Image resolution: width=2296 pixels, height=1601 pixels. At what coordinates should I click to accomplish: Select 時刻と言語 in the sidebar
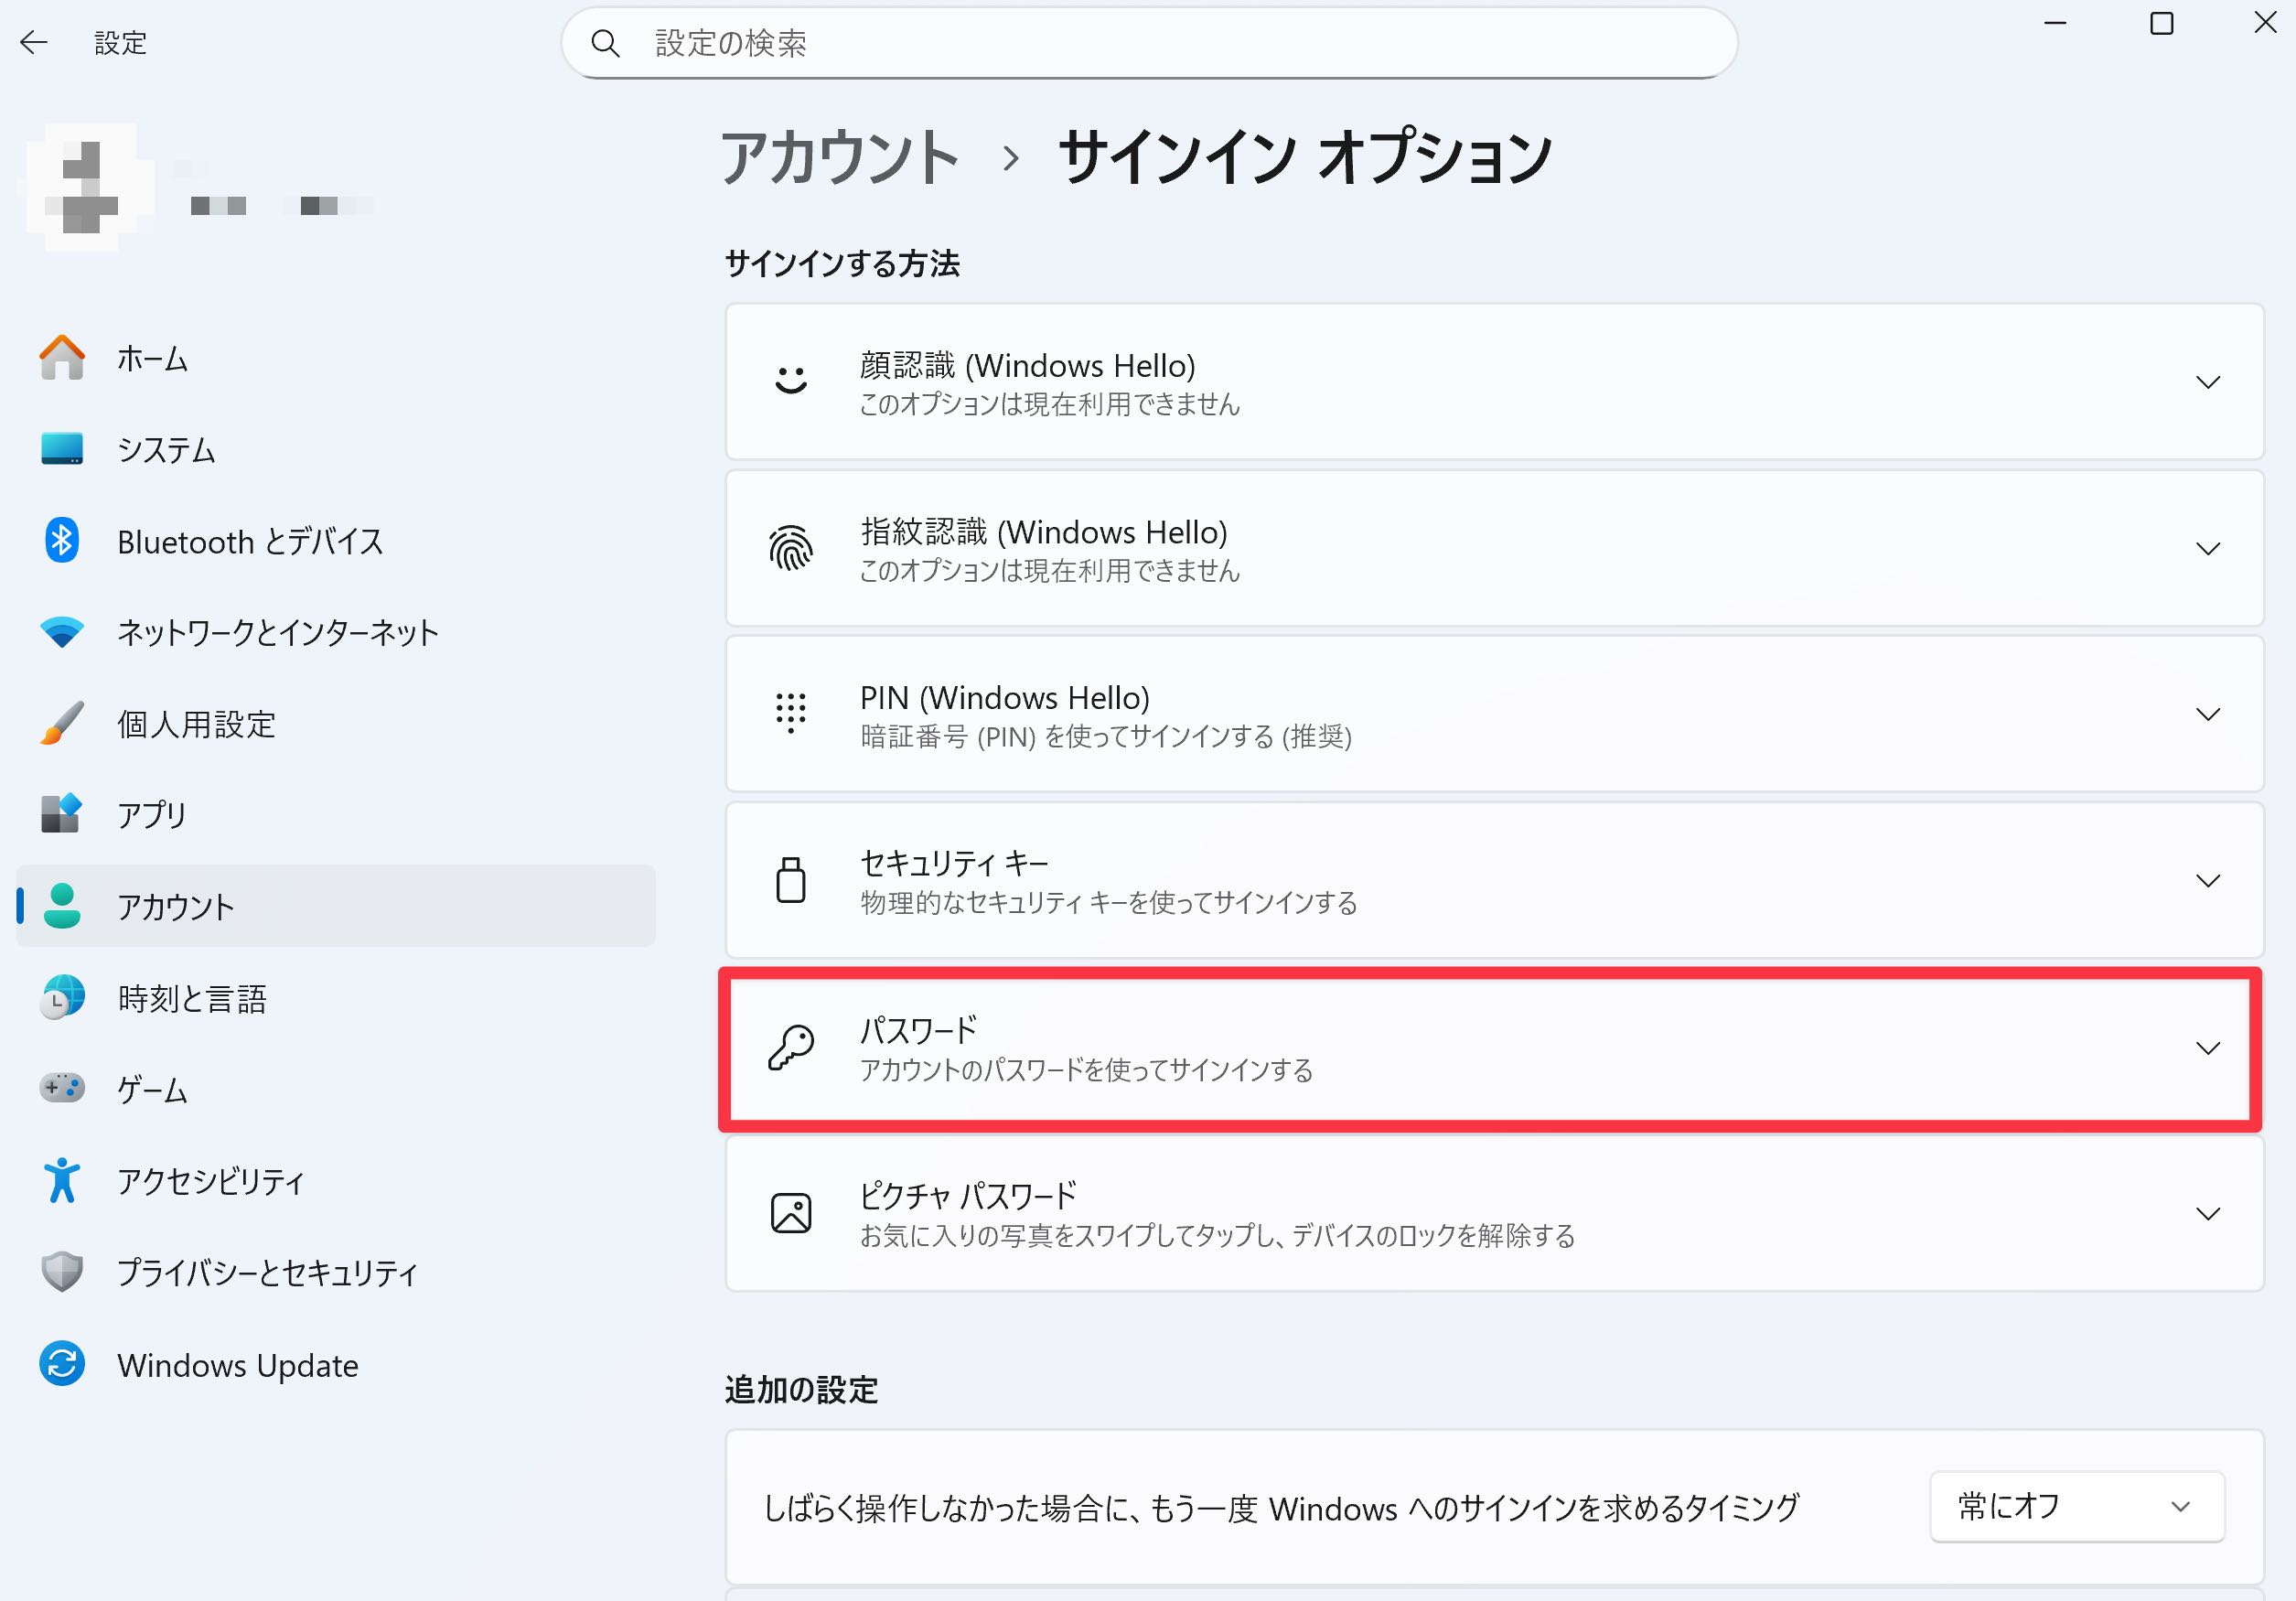click(x=192, y=998)
